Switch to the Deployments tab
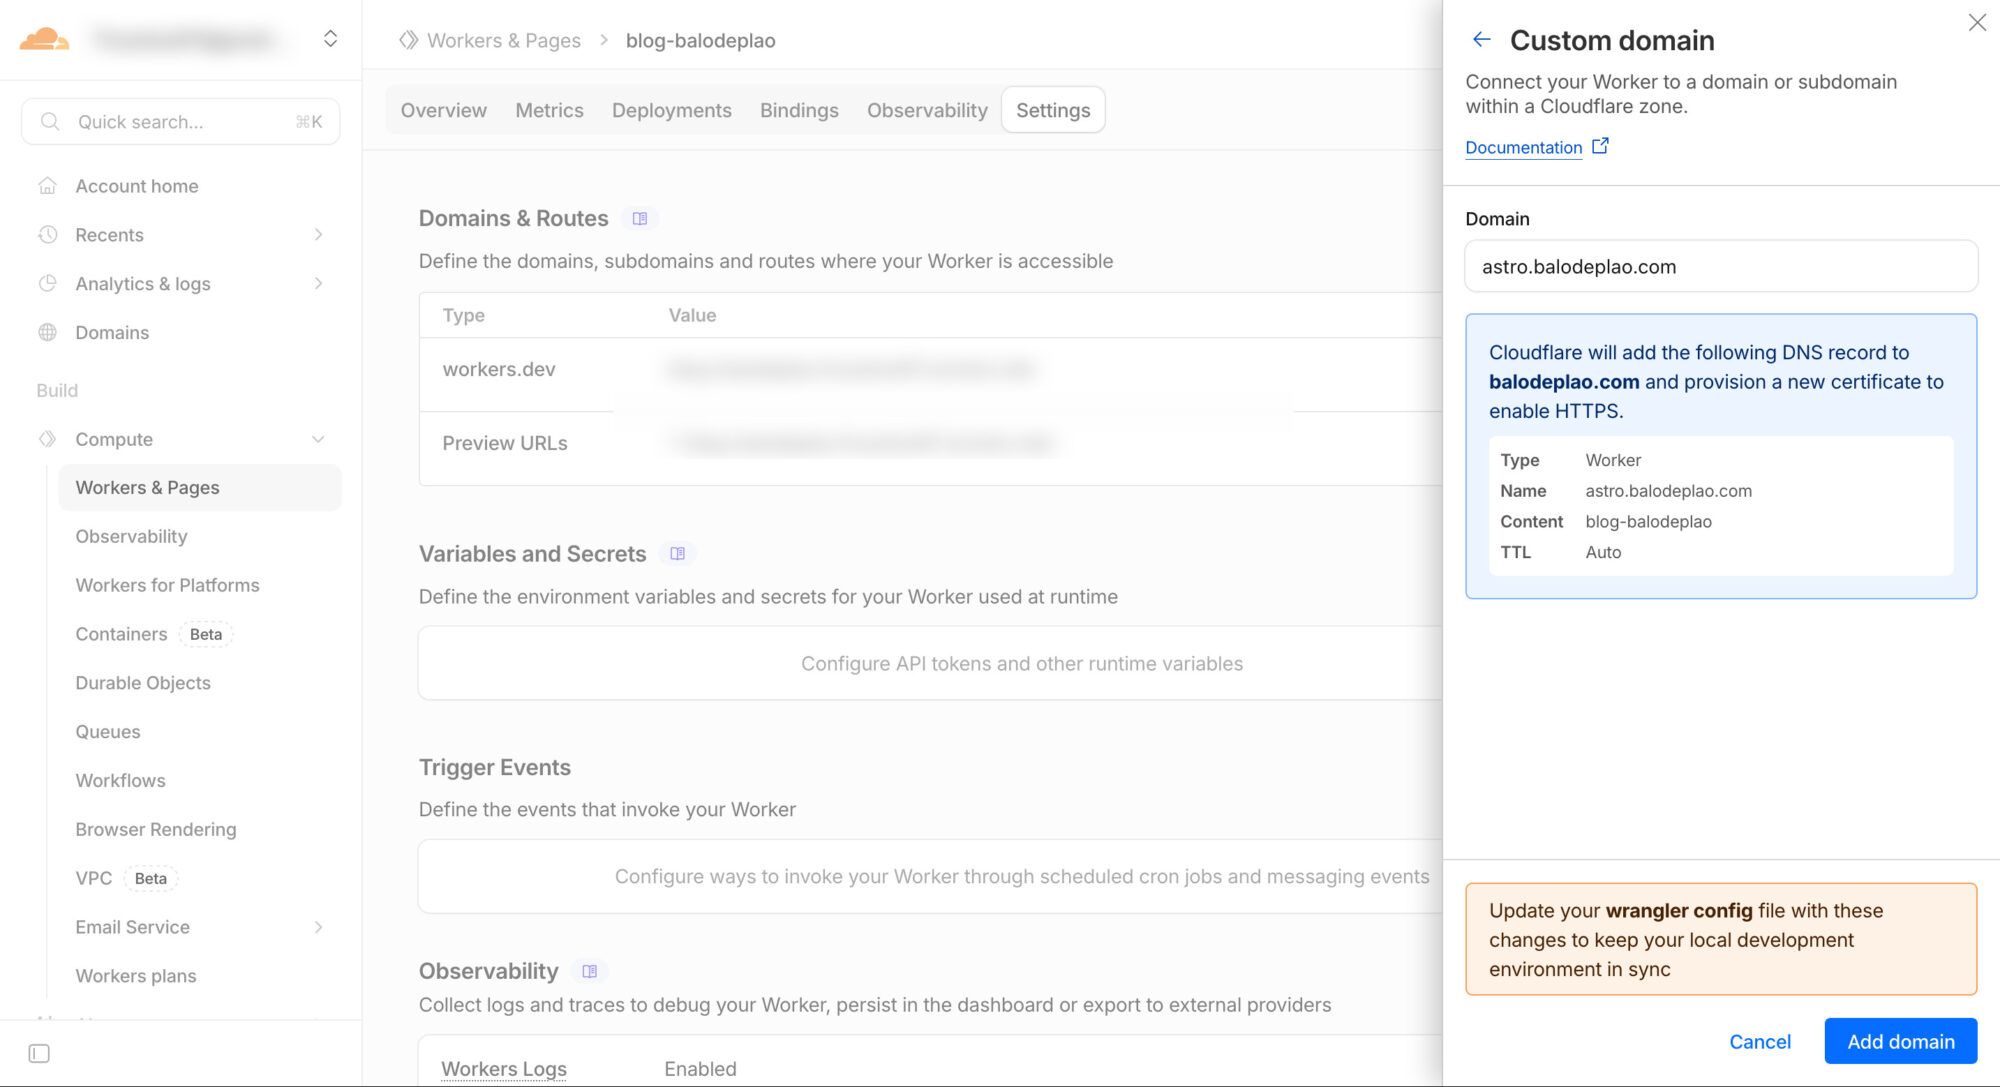 click(x=671, y=110)
